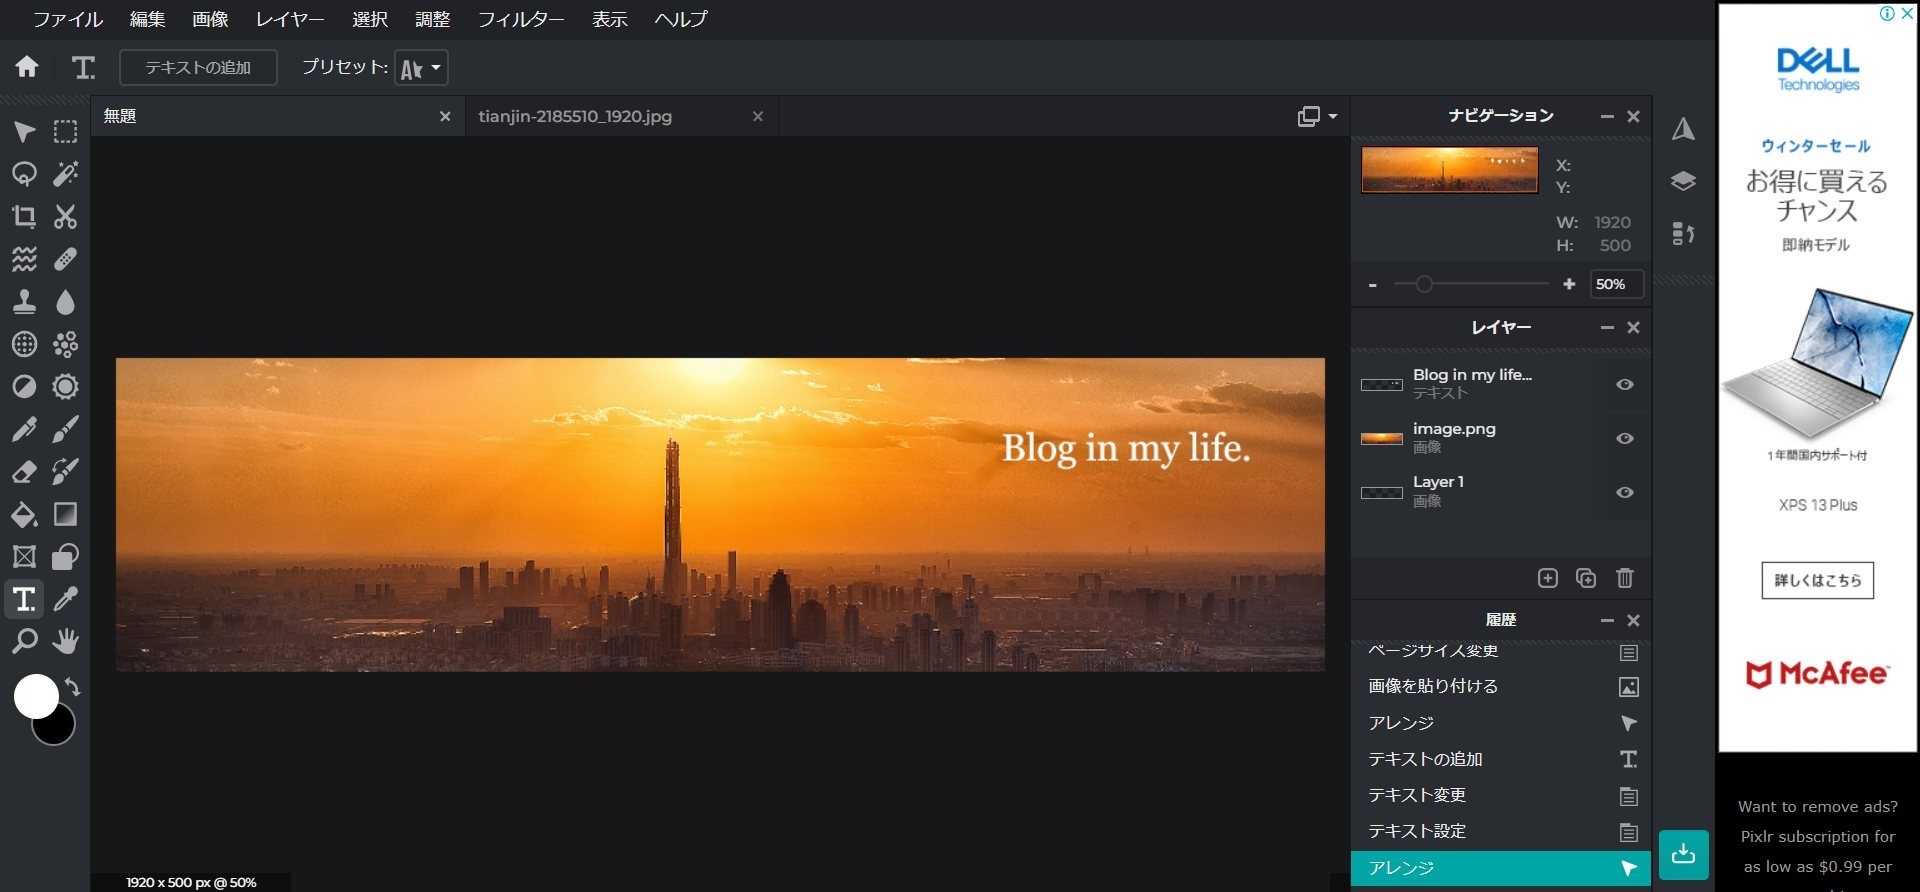The image size is (1920, 892).
Task: Select the Magic Wand tool
Action: 66,174
